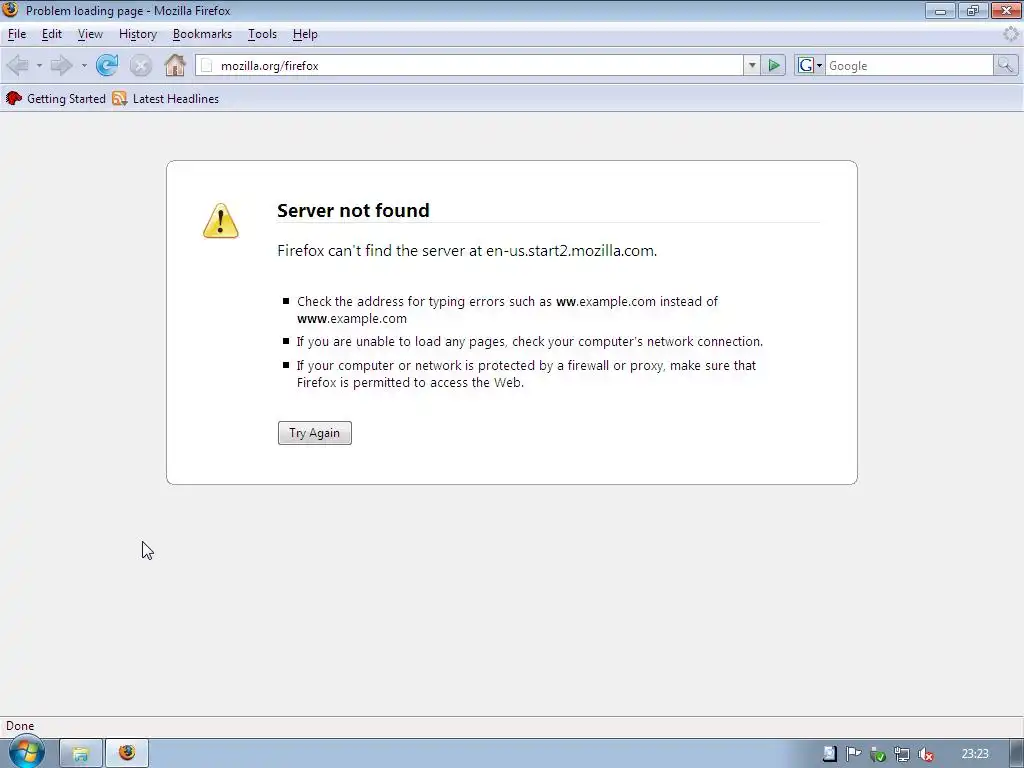This screenshot has width=1024, height=768.
Task: Go forward with the Forward arrow button
Action: [61, 65]
